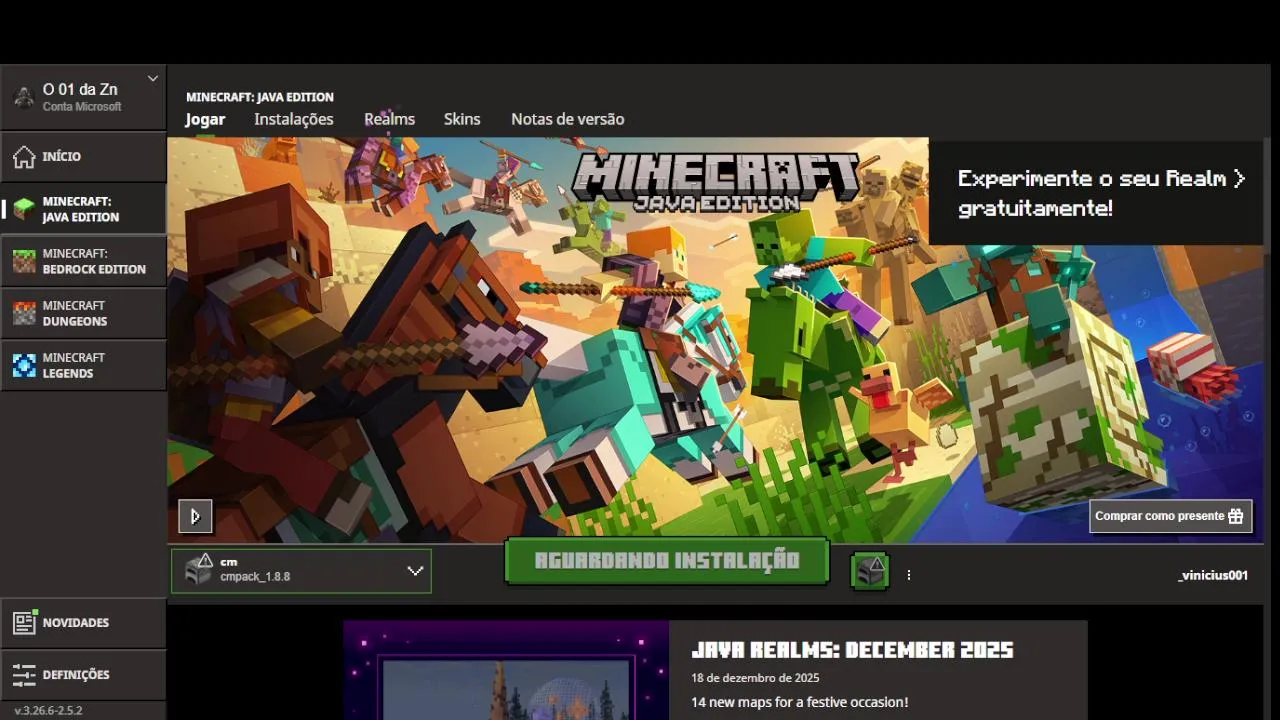The height and width of the screenshot is (720, 1280).
Task: Click the Início house icon
Action: 24,157
